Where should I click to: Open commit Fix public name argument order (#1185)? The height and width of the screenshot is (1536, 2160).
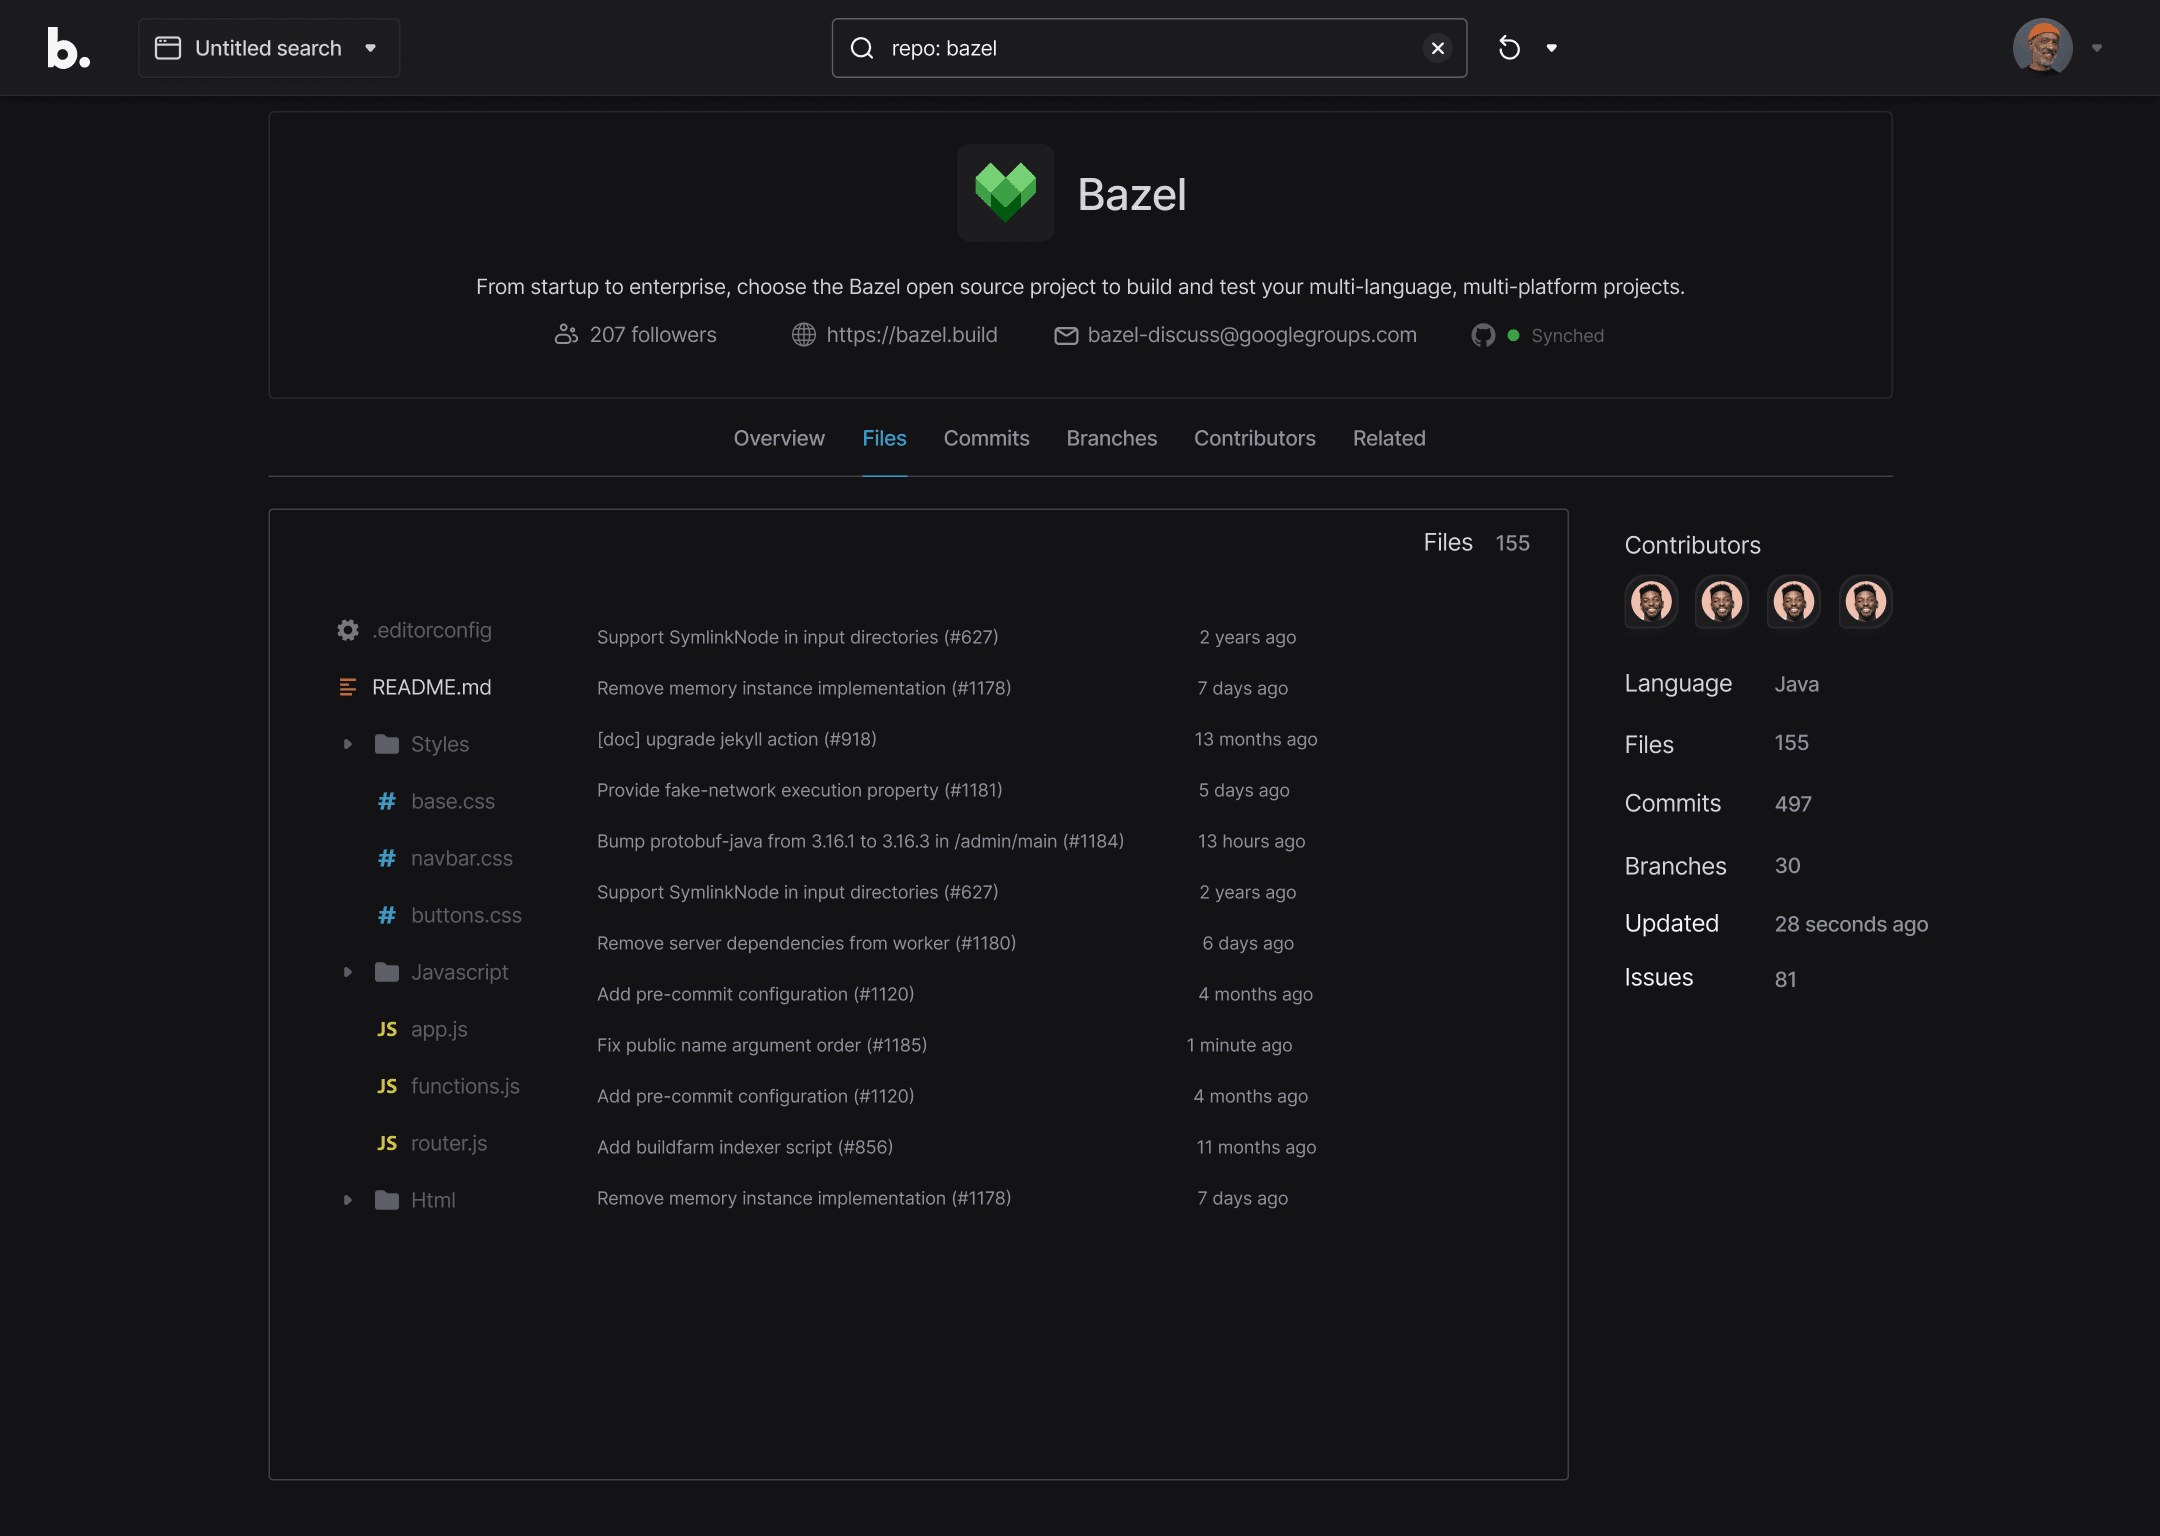[761, 1045]
